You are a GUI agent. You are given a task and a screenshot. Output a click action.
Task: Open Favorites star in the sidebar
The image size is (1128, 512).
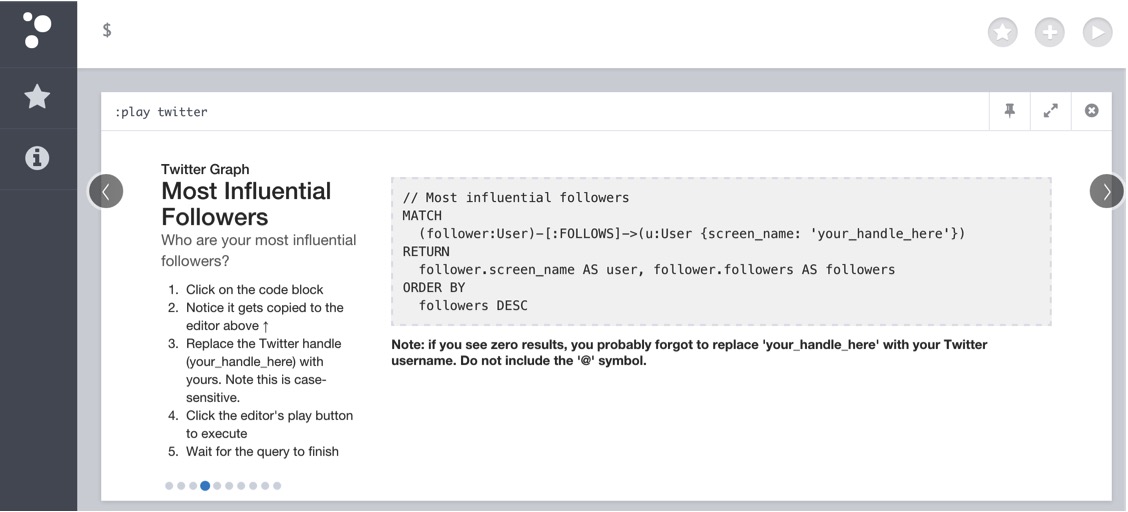[37, 96]
